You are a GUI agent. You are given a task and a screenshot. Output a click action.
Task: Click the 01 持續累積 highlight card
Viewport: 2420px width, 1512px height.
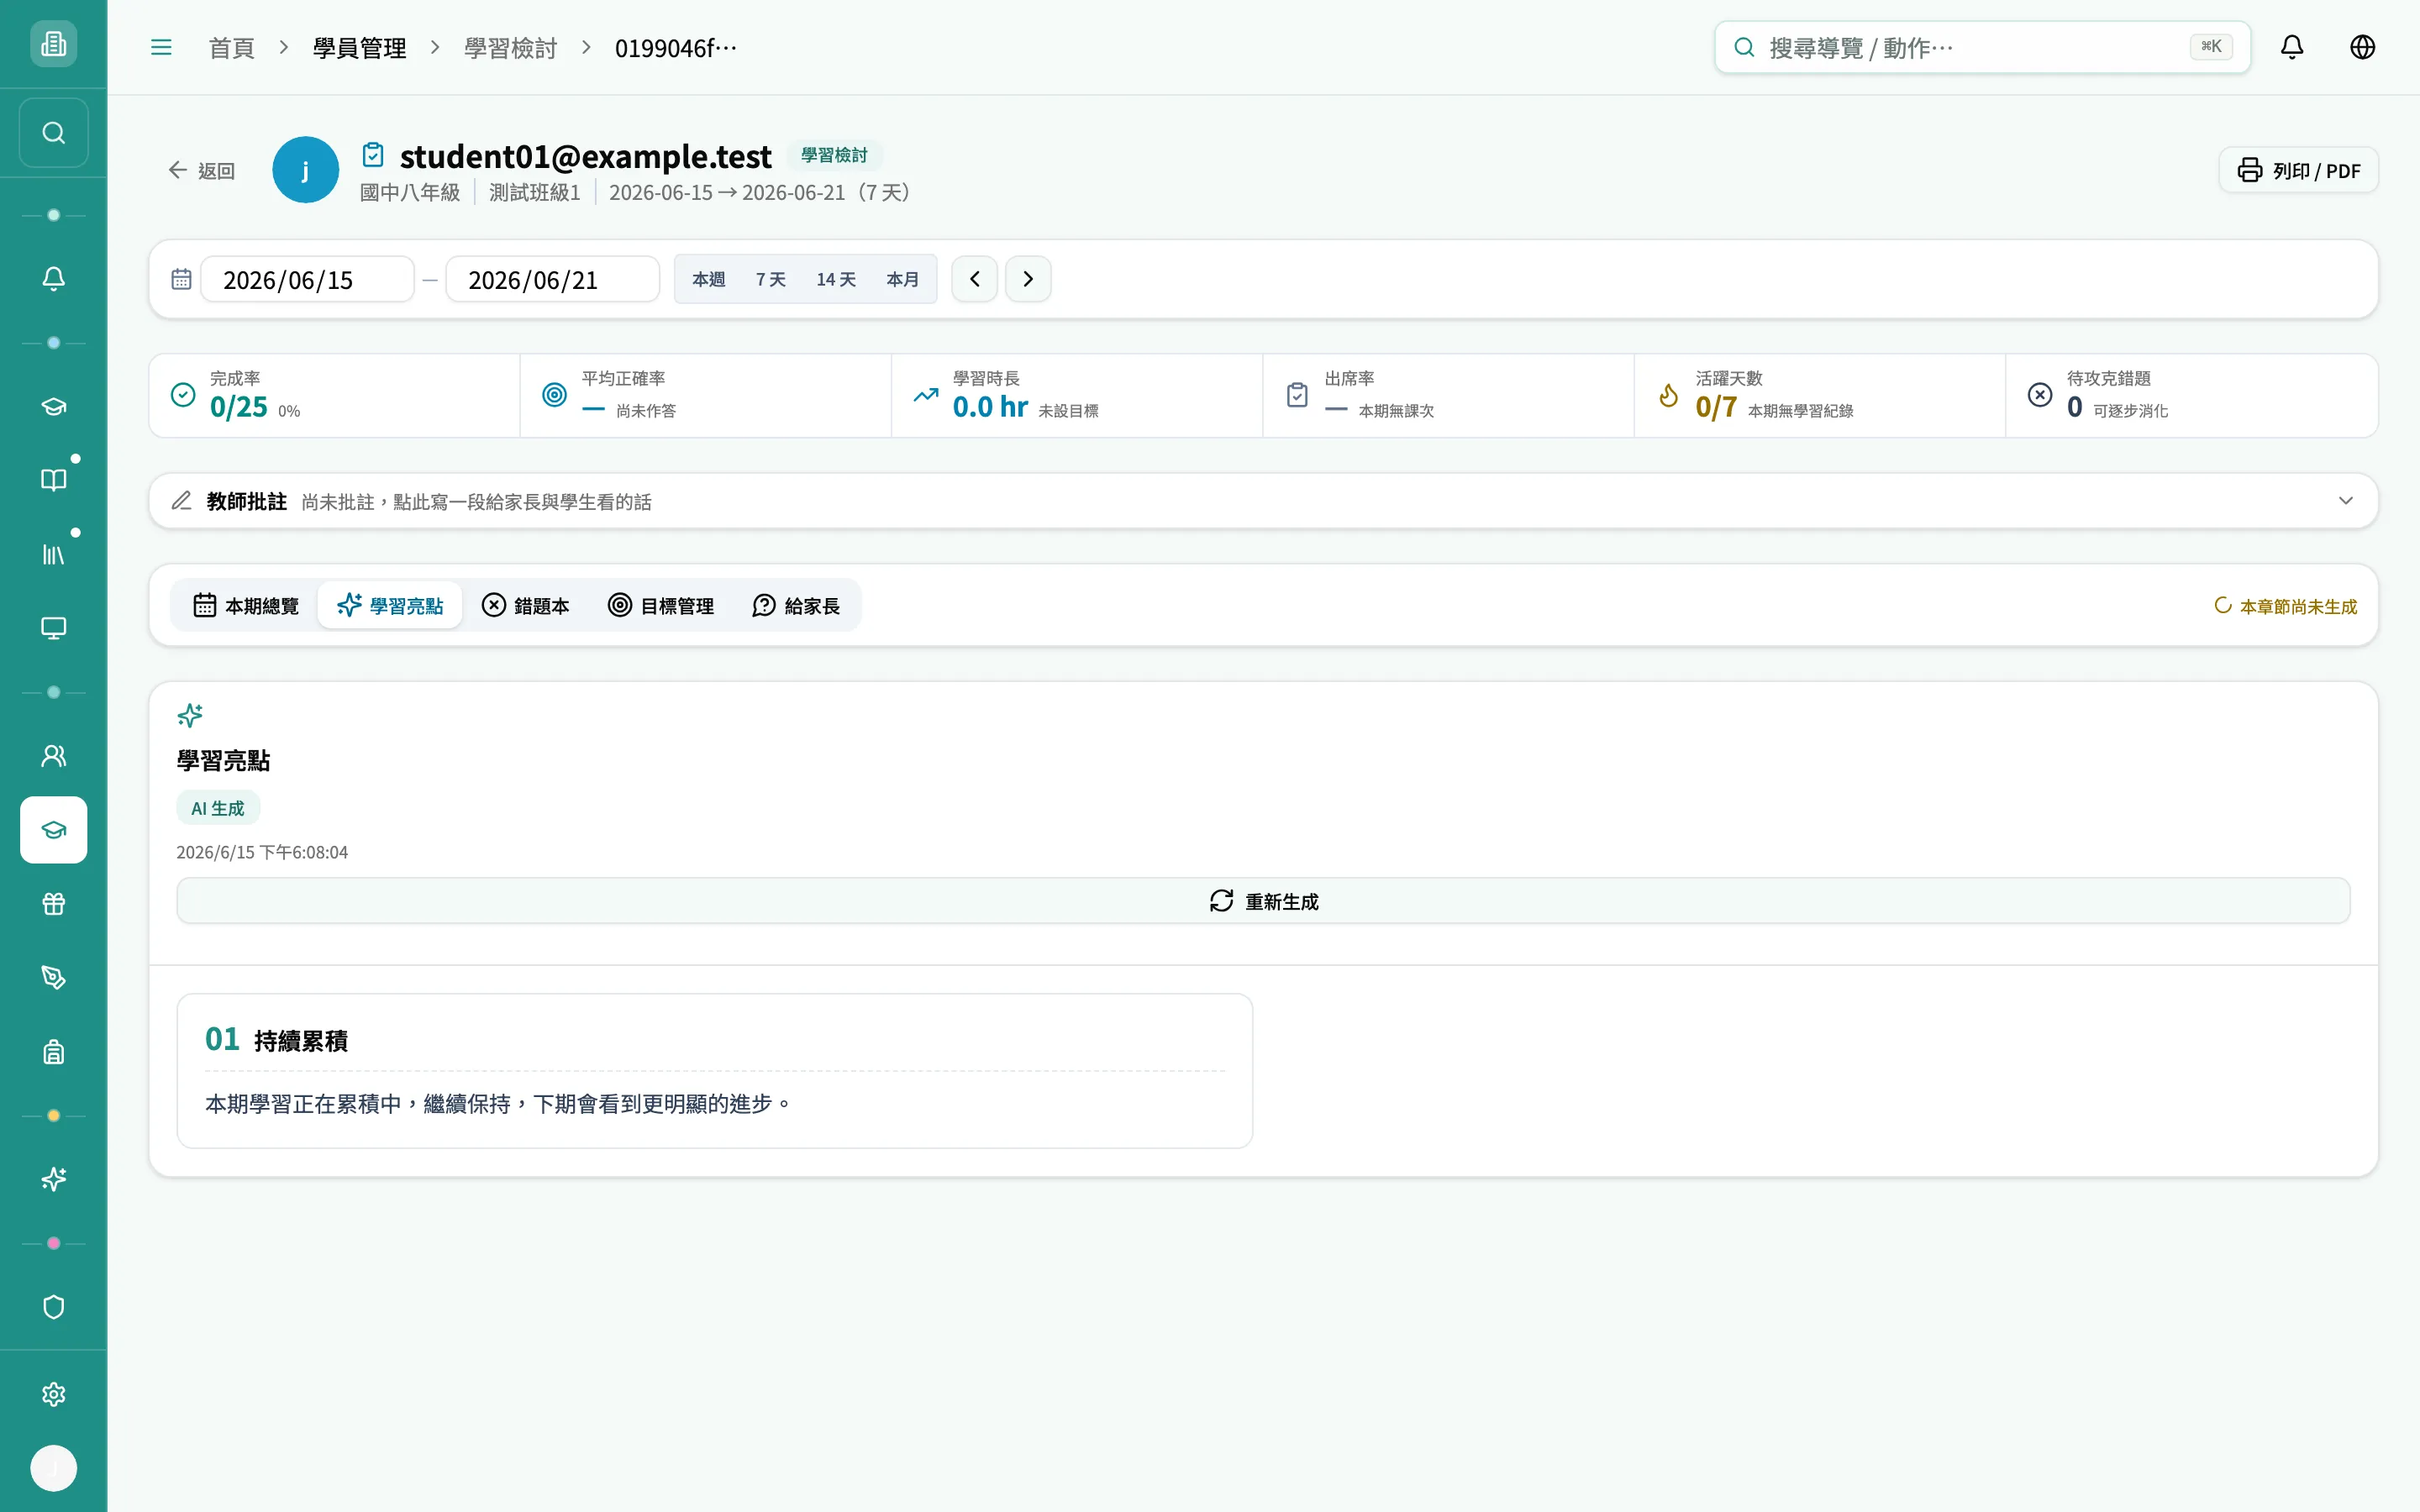(714, 1071)
